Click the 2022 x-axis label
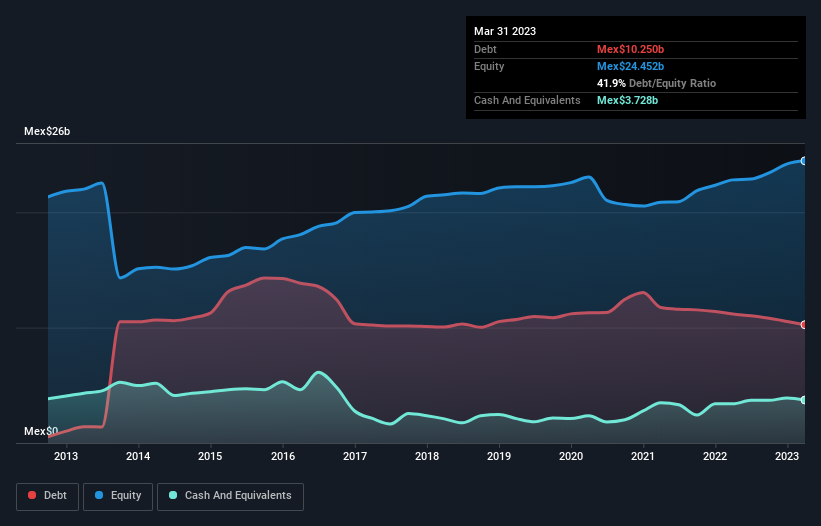This screenshot has height=526, width=821. click(x=715, y=456)
